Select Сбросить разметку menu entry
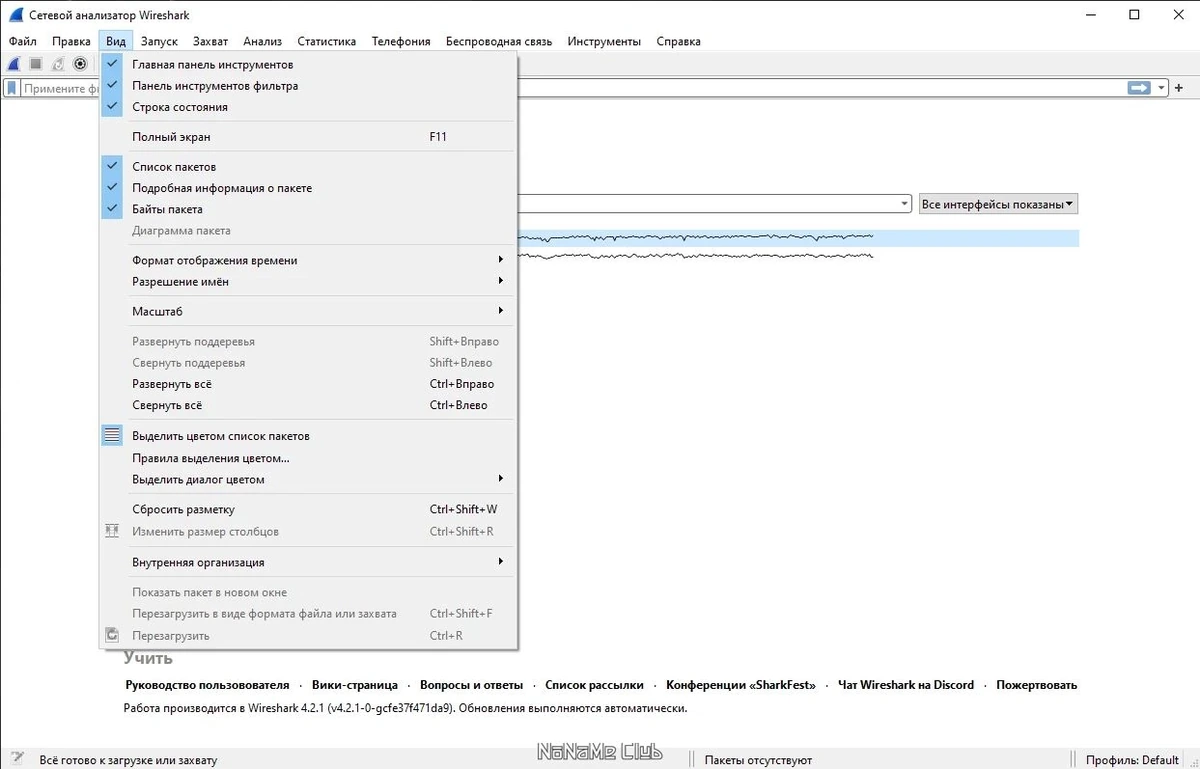1200x769 pixels. (x=307, y=509)
